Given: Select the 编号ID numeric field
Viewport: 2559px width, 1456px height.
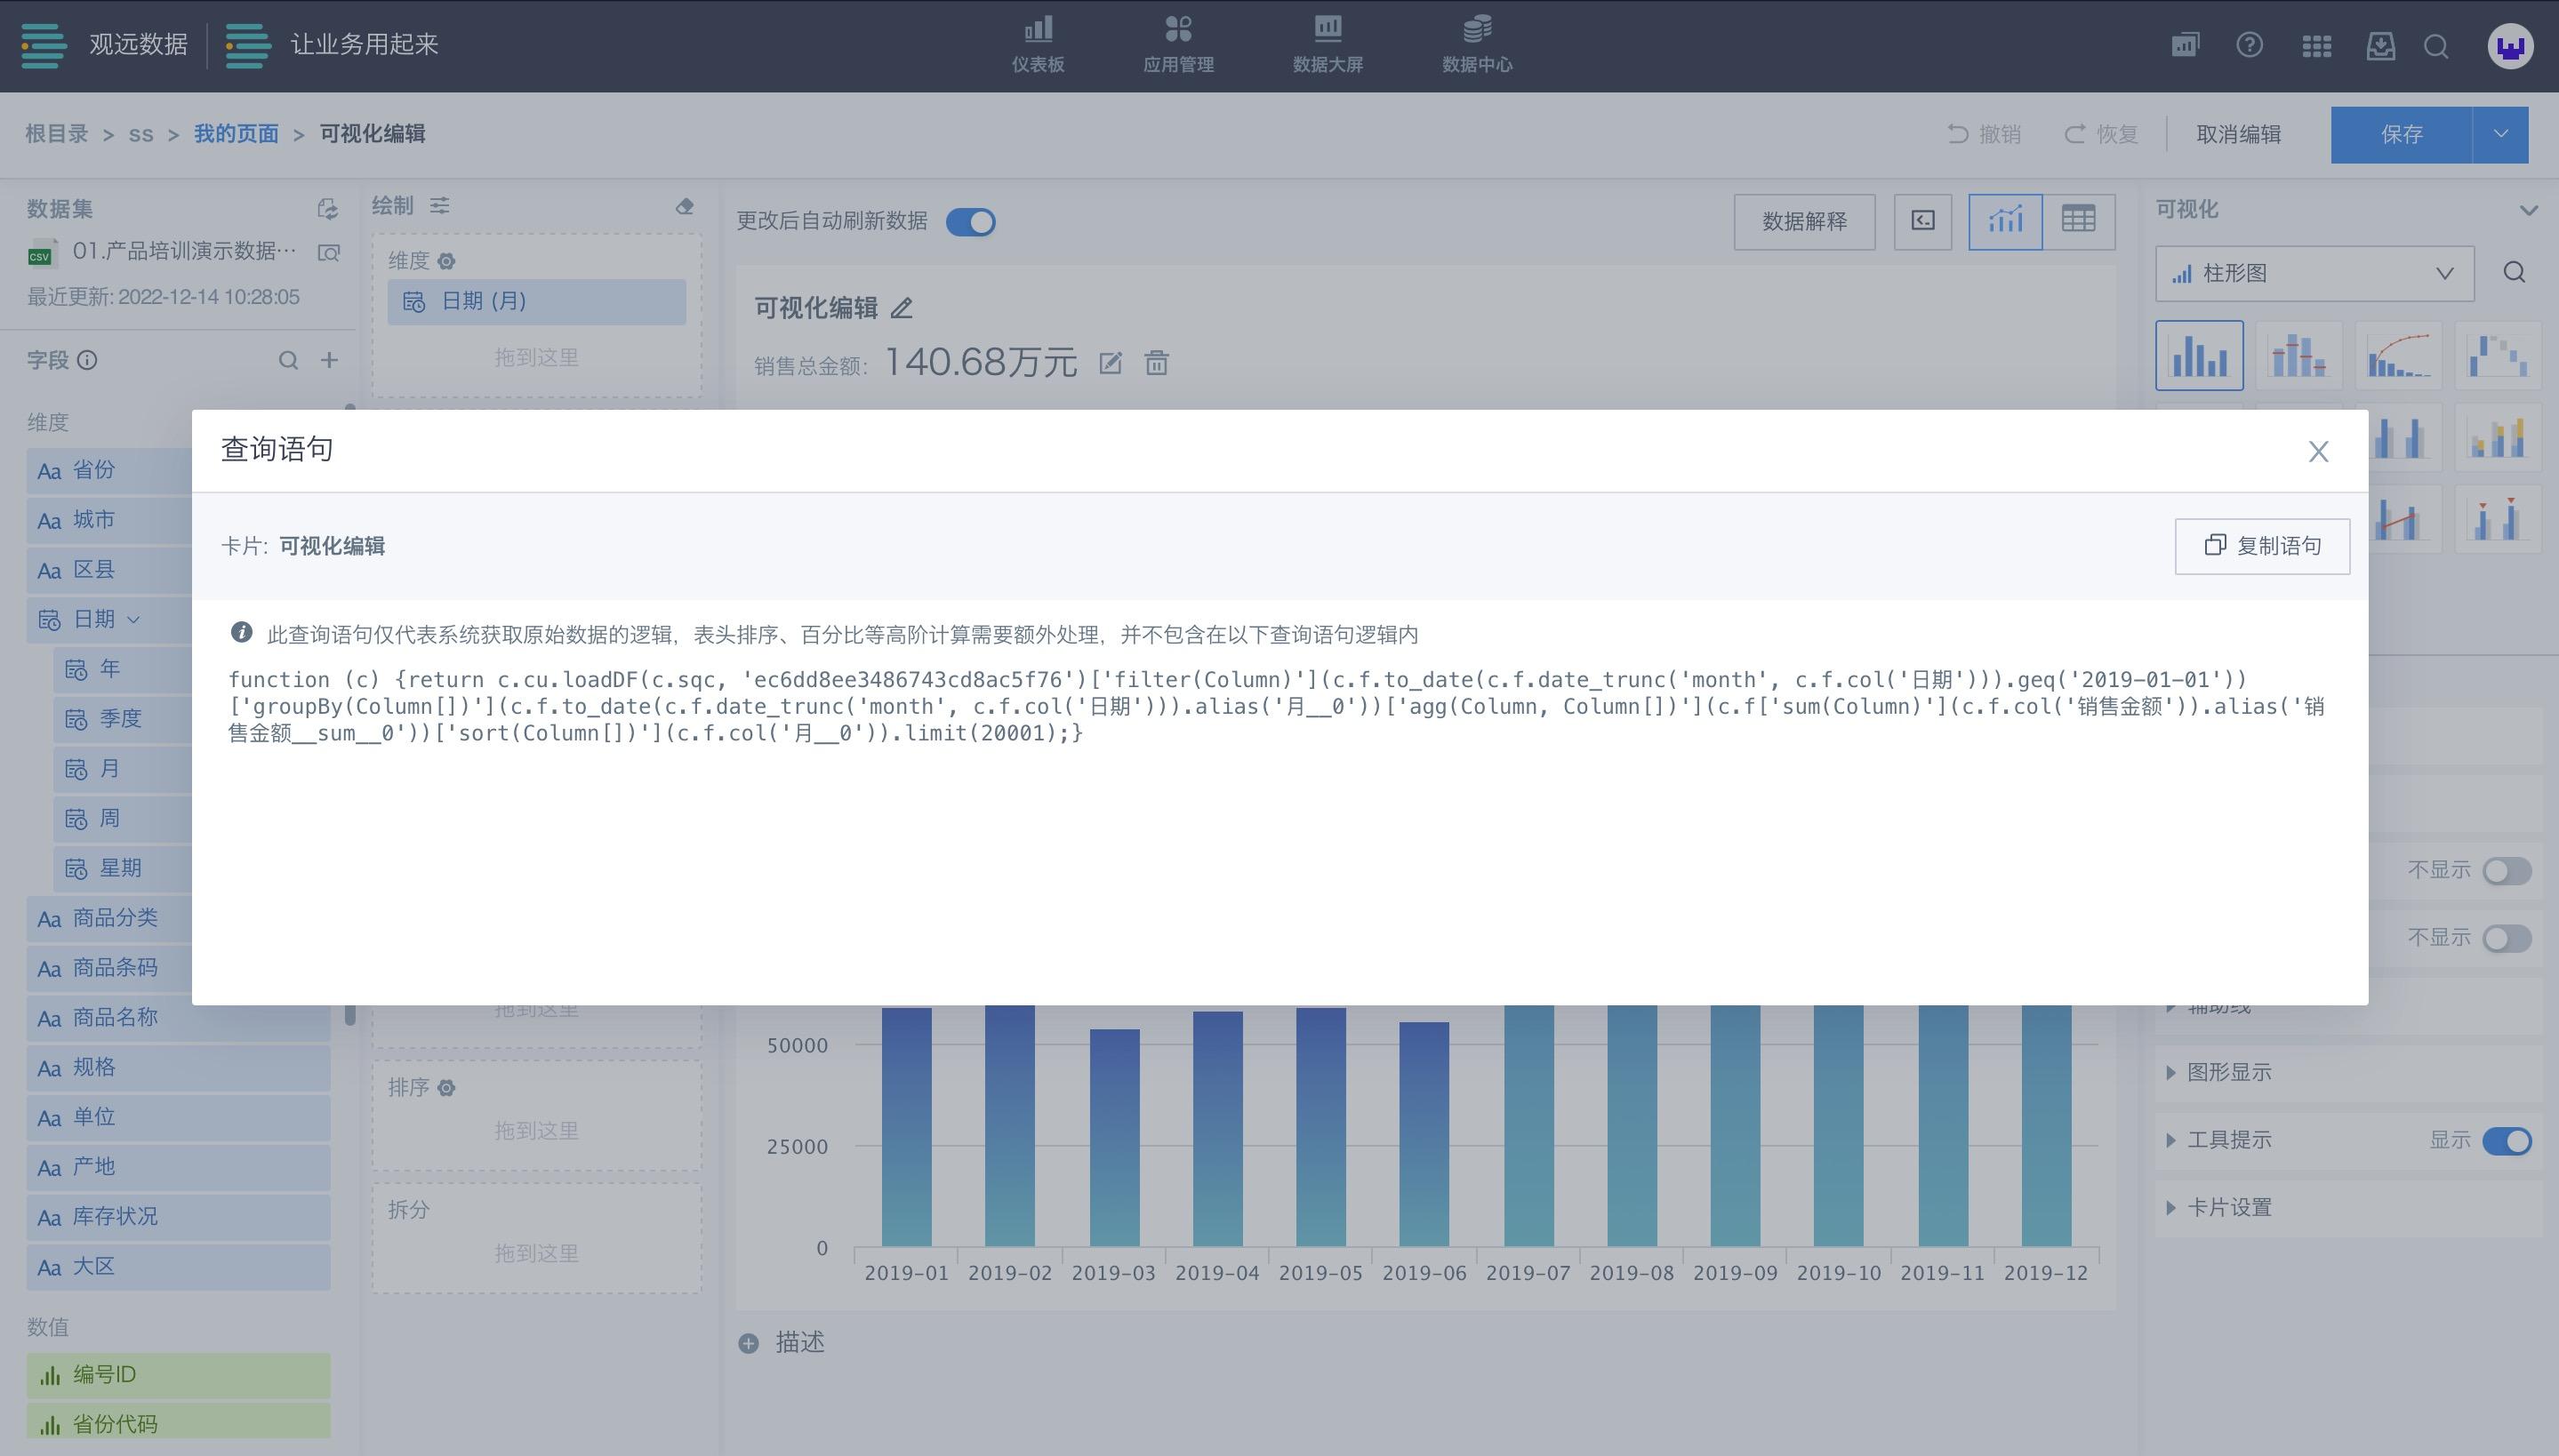Looking at the screenshot, I should tap(178, 1375).
